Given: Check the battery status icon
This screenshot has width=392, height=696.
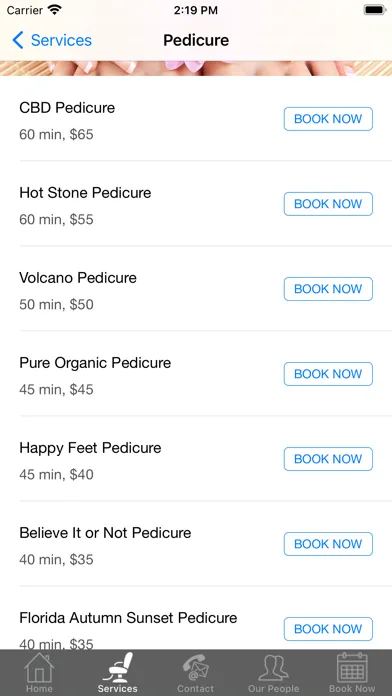Looking at the screenshot, I should click(375, 10).
